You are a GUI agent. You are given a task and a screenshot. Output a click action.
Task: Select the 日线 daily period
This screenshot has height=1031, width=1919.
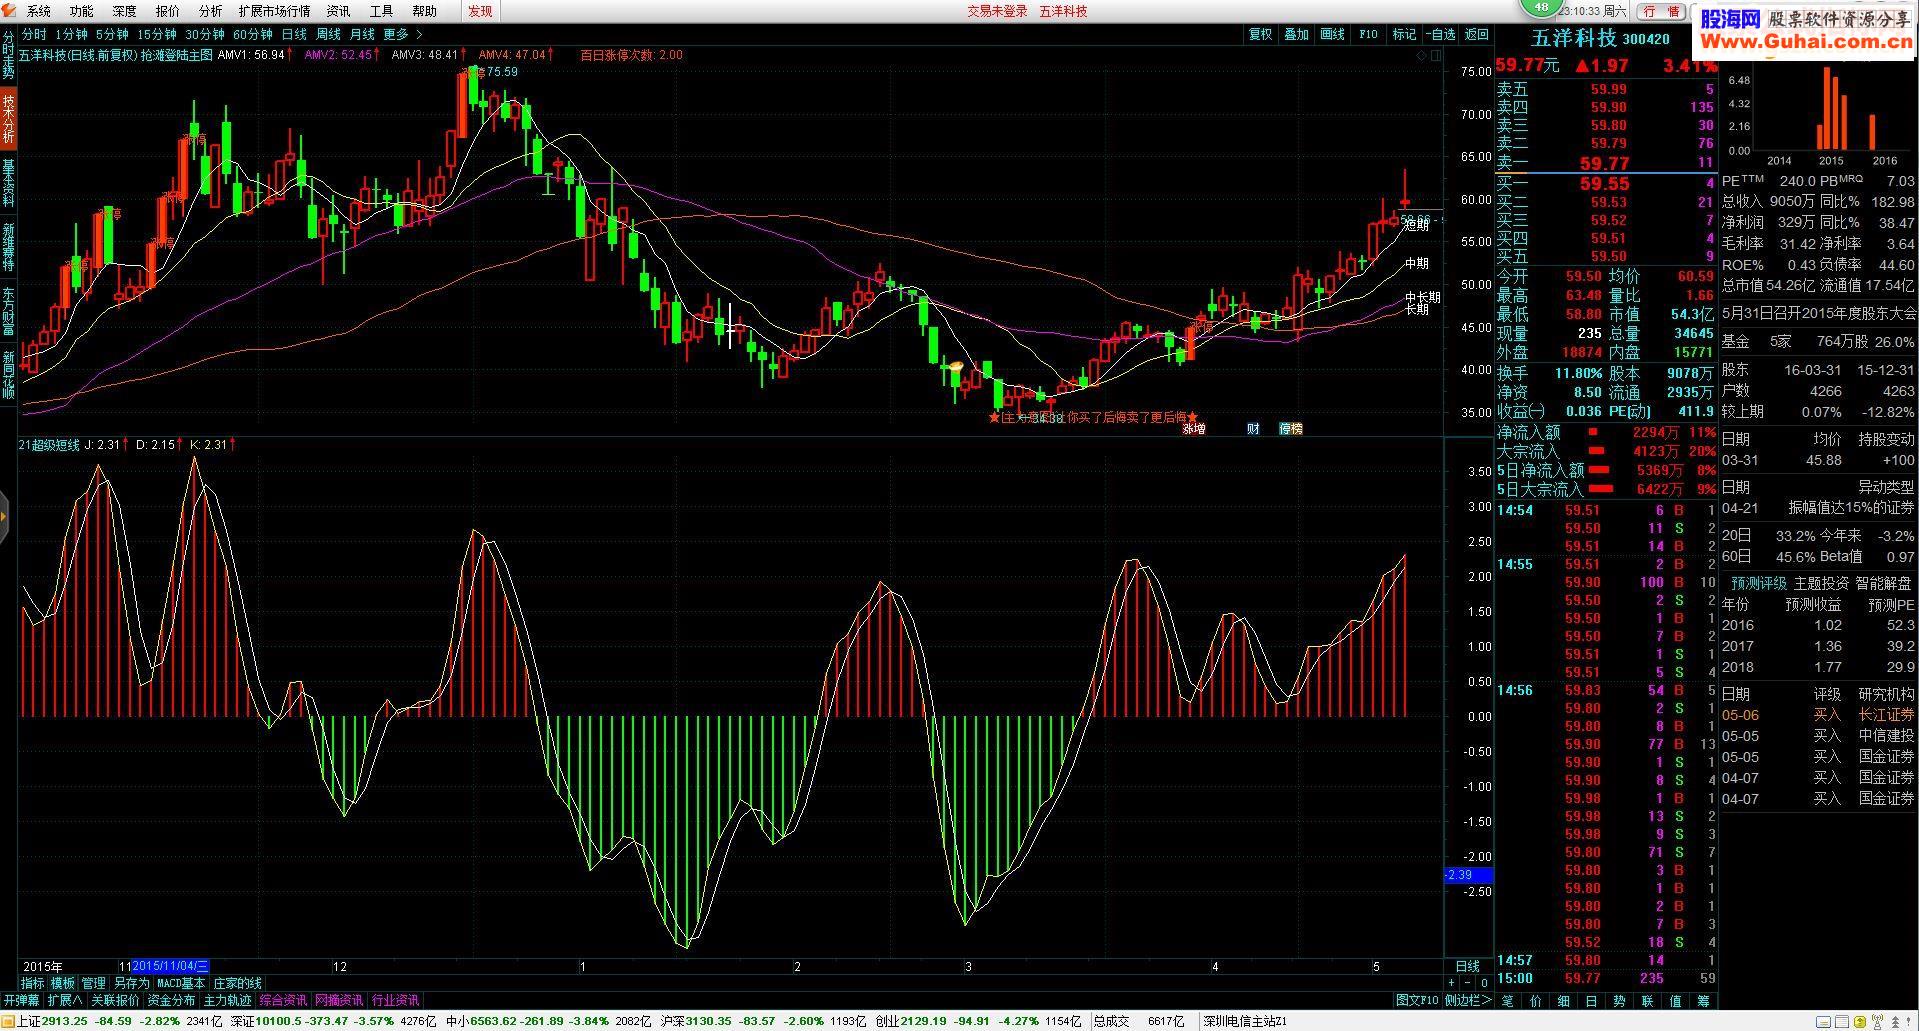click(294, 34)
